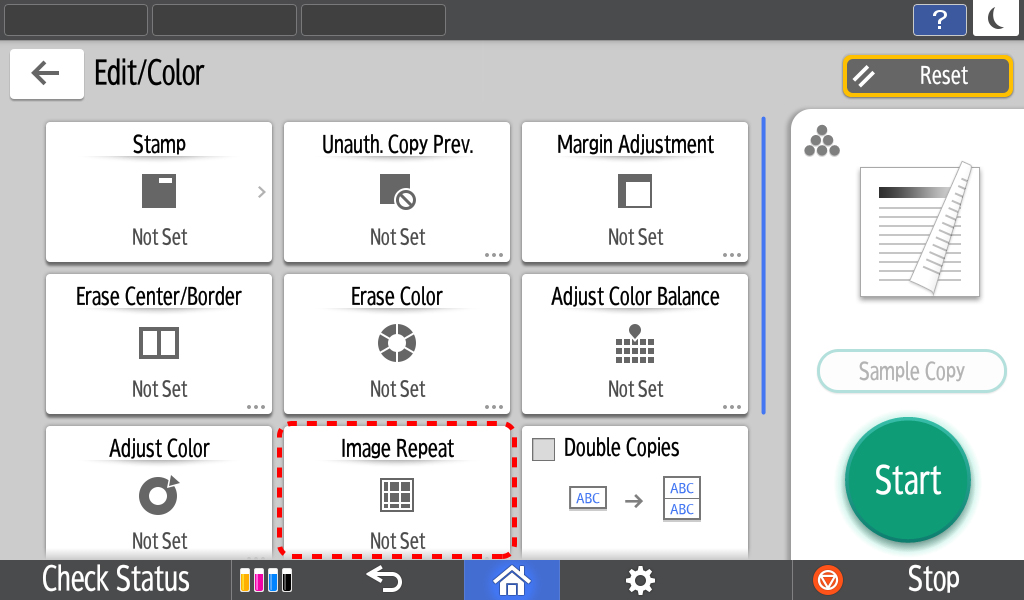Image resolution: width=1024 pixels, height=600 pixels.
Task: Open the Adjust Color tile
Action: (159, 495)
